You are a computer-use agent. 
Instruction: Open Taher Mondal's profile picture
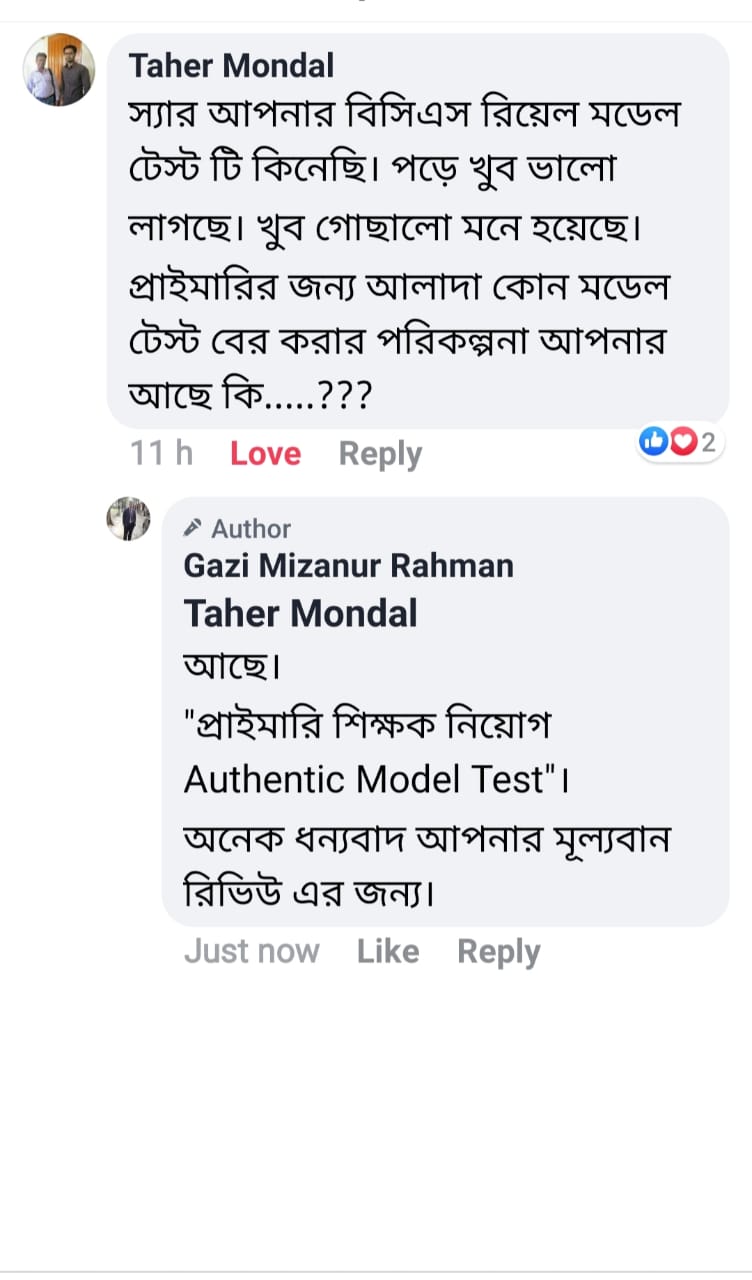pos(59,70)
